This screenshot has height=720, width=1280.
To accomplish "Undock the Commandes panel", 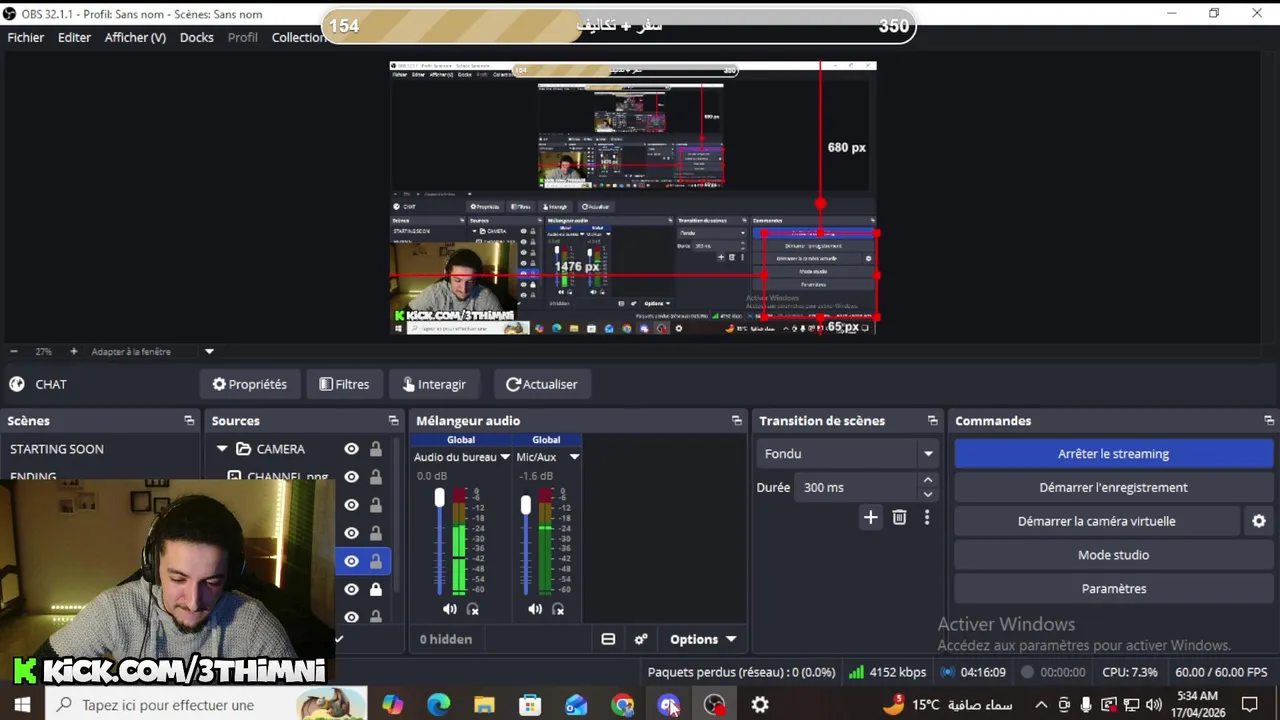I will point(1269,421).
